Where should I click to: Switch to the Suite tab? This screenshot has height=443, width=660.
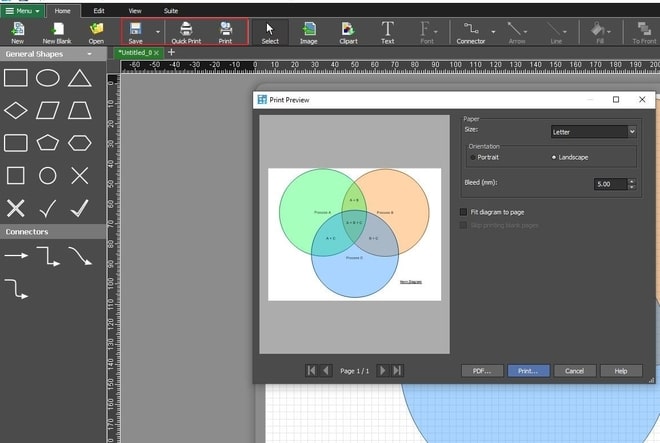(170, 11)
